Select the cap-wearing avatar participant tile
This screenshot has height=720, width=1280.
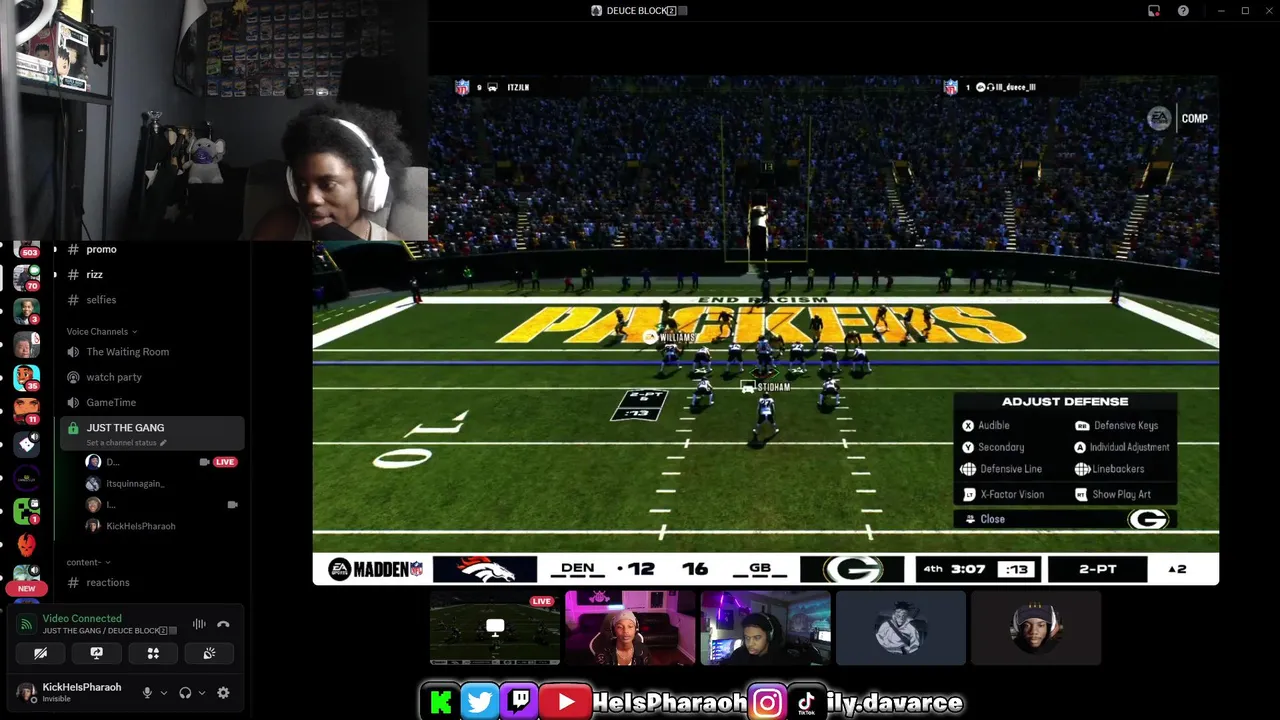click(1036, 628)
